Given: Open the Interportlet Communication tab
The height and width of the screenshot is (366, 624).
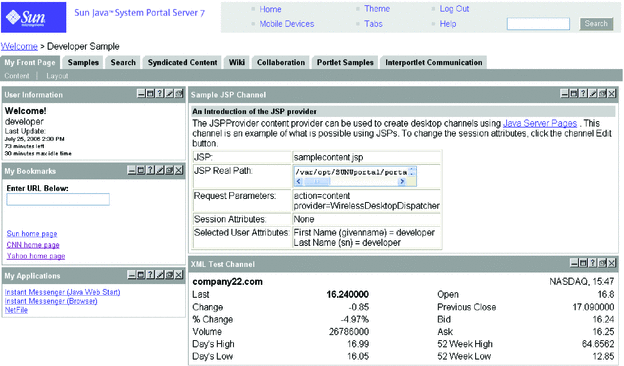Looking at the screenshot, I should click(434, 62).
